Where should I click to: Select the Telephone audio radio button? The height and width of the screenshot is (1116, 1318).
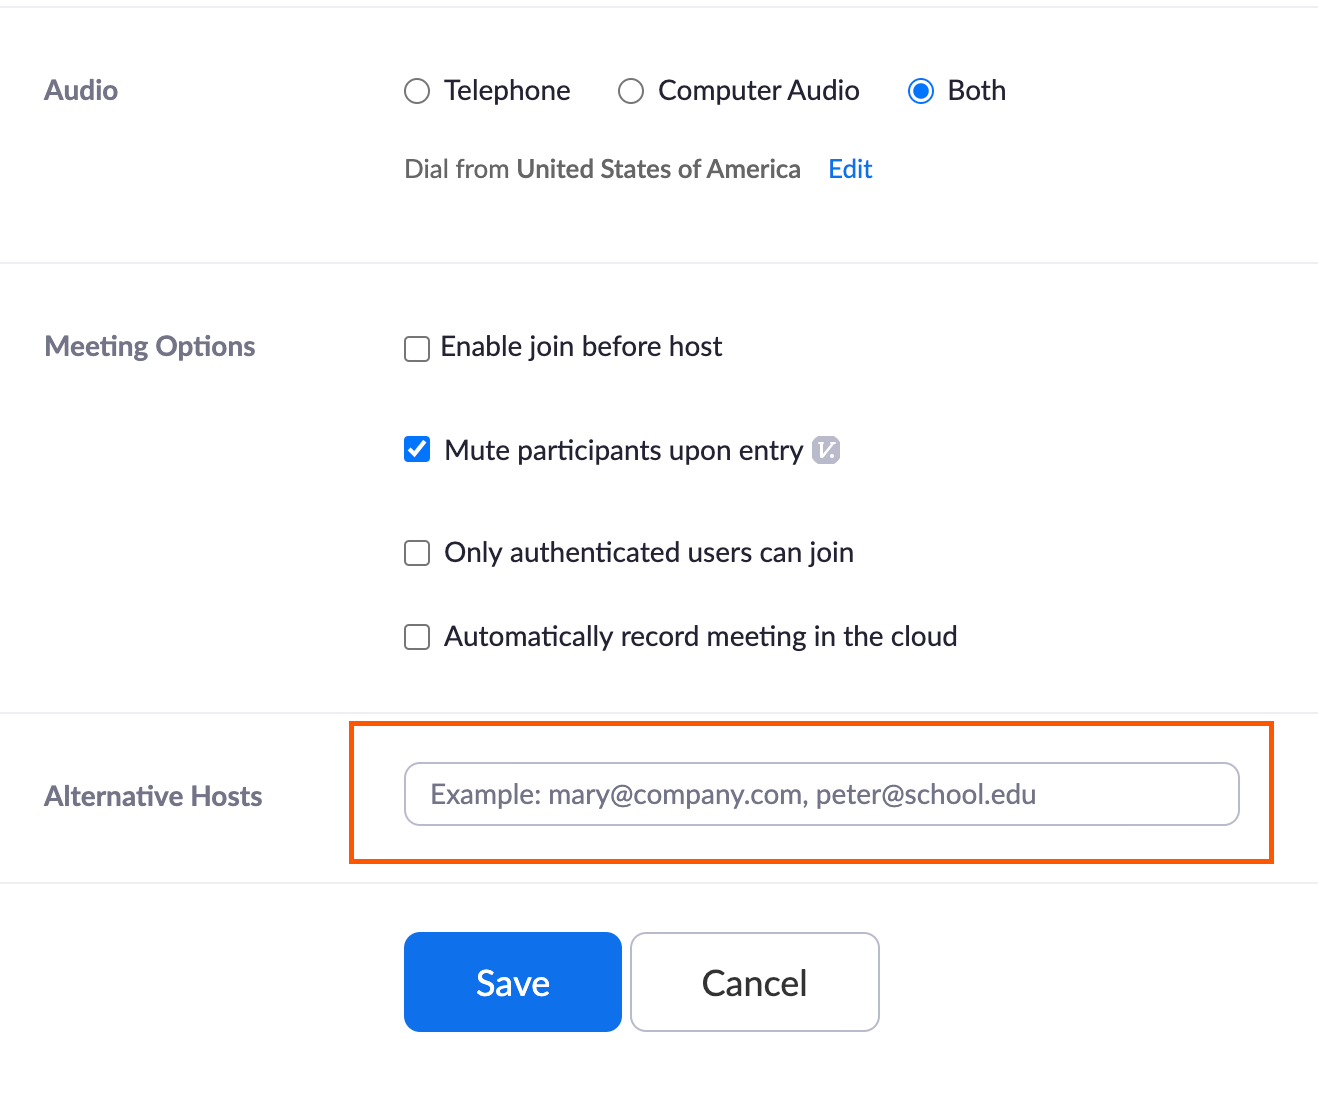pos(417,91)
